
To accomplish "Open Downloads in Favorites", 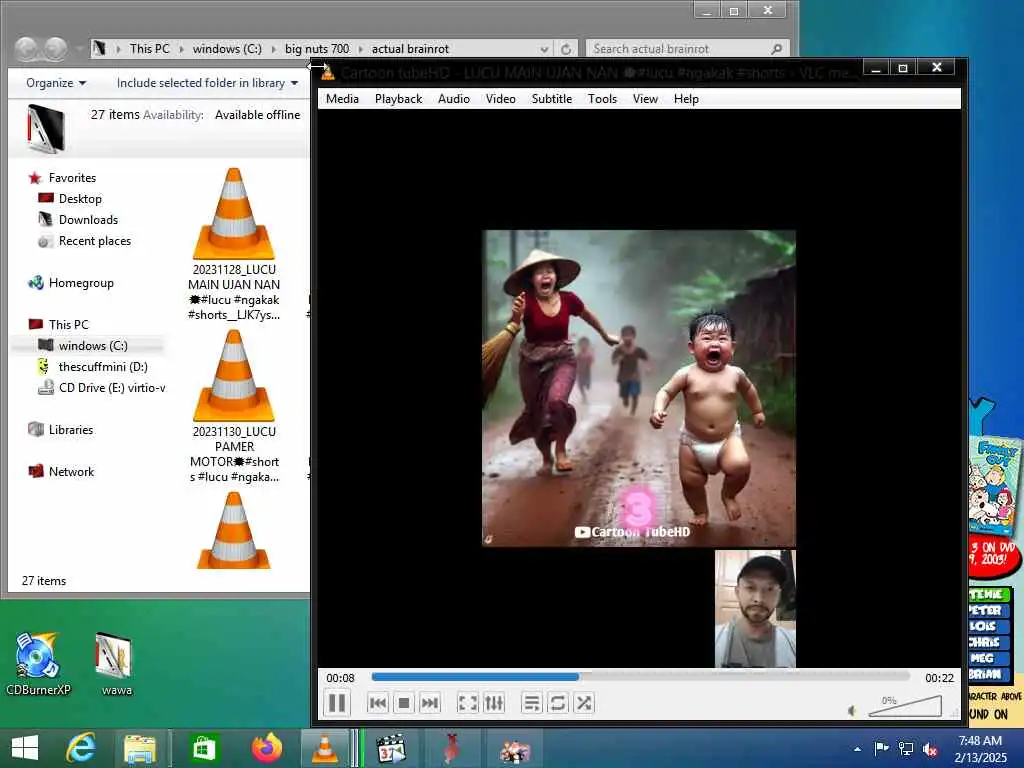I will [88, 219].
